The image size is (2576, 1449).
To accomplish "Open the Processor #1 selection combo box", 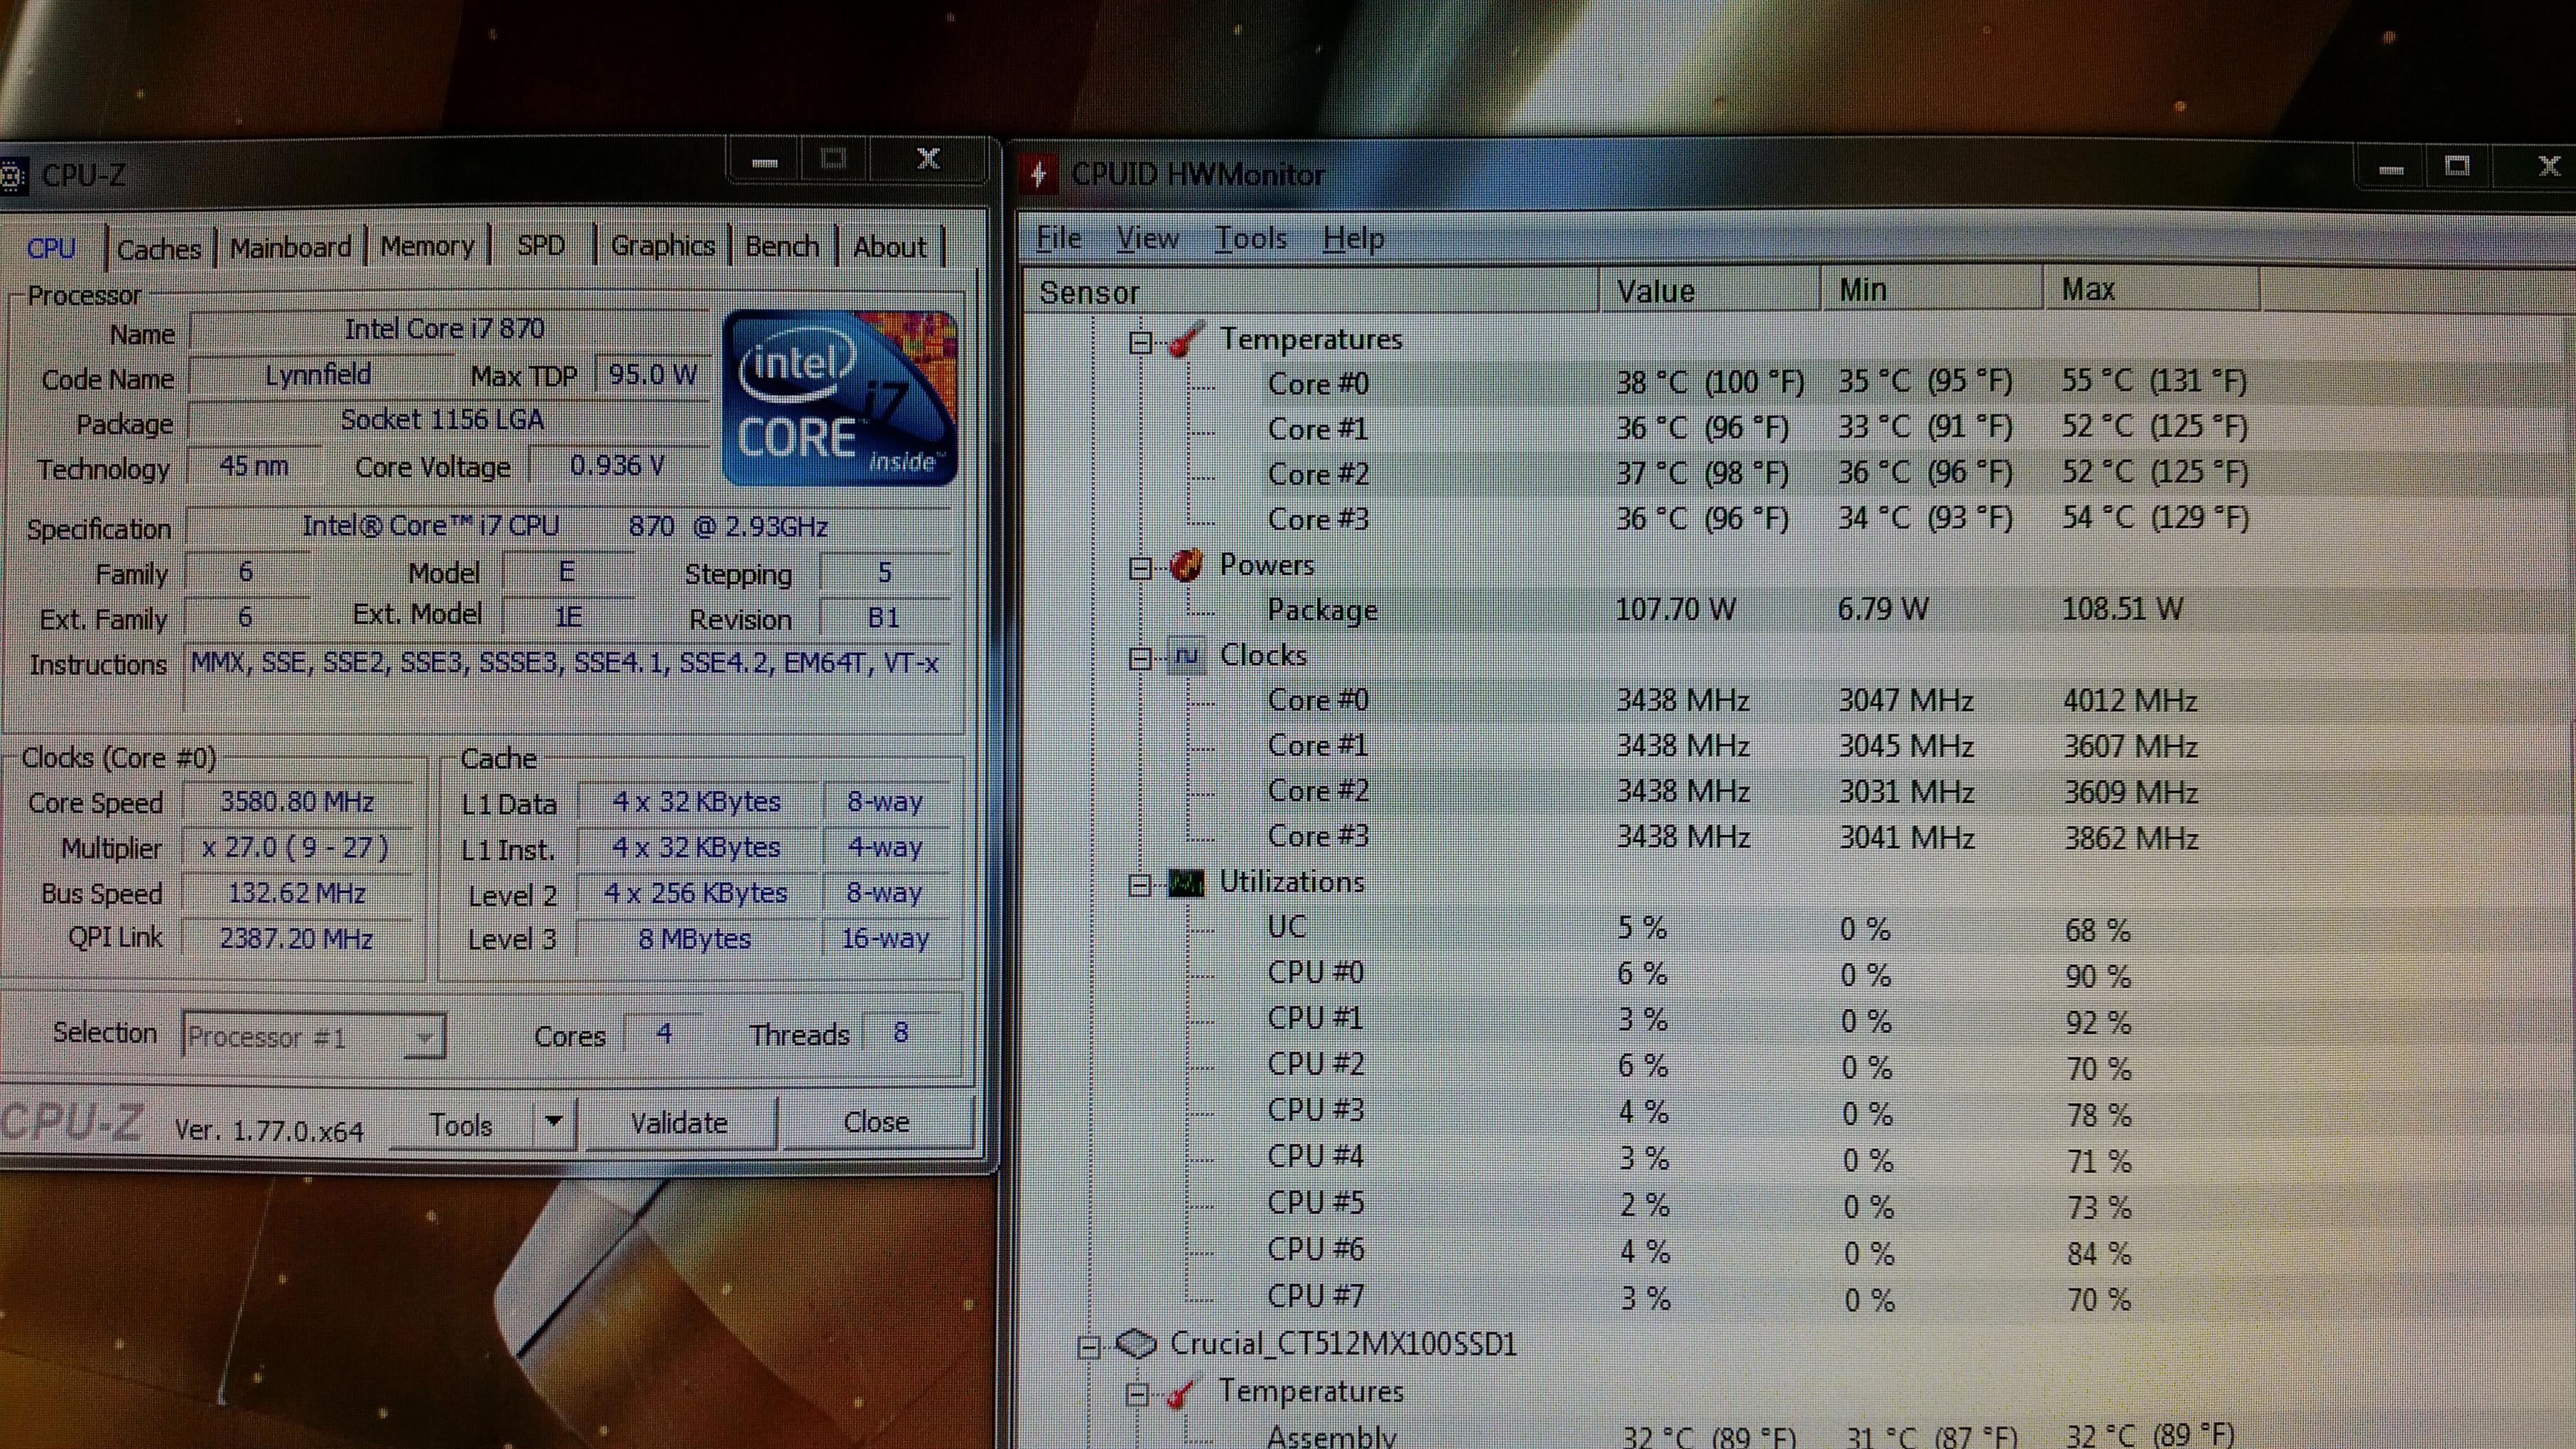I will coord(314,1036).
